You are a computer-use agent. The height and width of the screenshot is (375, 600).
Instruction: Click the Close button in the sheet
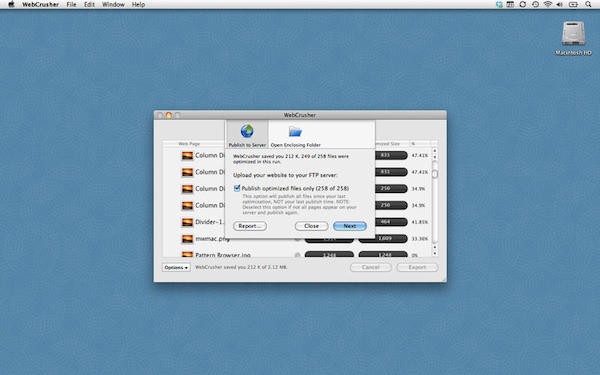point(311,226)
